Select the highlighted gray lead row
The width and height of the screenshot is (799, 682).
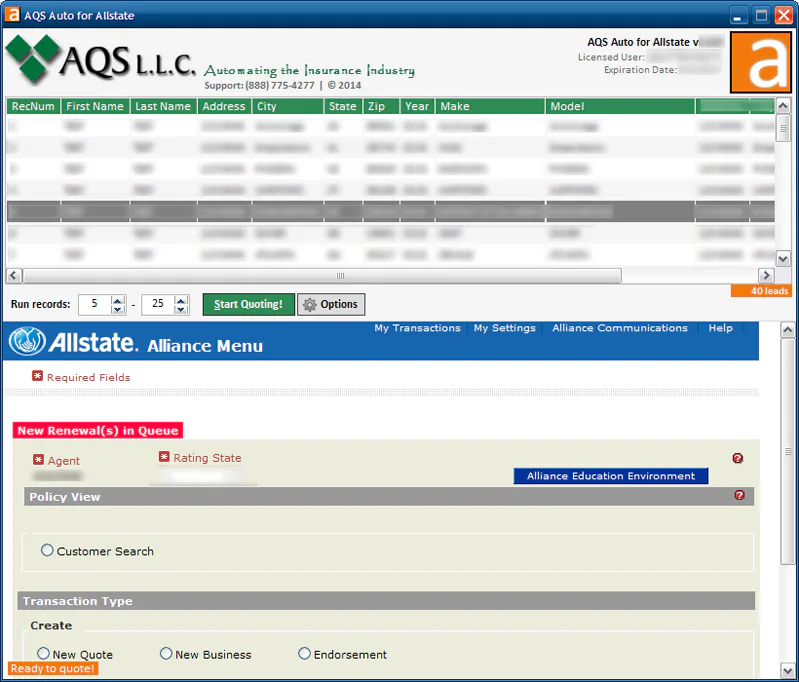[x=390, y=211]
